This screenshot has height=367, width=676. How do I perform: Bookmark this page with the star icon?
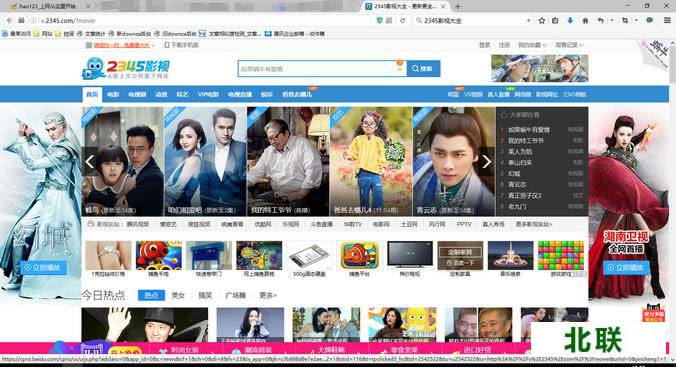[542, 20]
